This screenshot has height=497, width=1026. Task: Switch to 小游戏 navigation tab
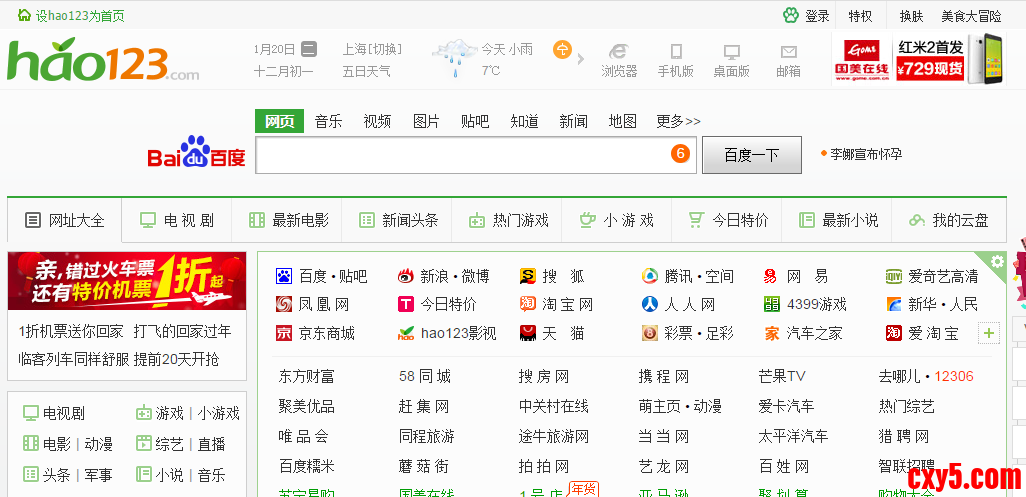coord(616,220)
